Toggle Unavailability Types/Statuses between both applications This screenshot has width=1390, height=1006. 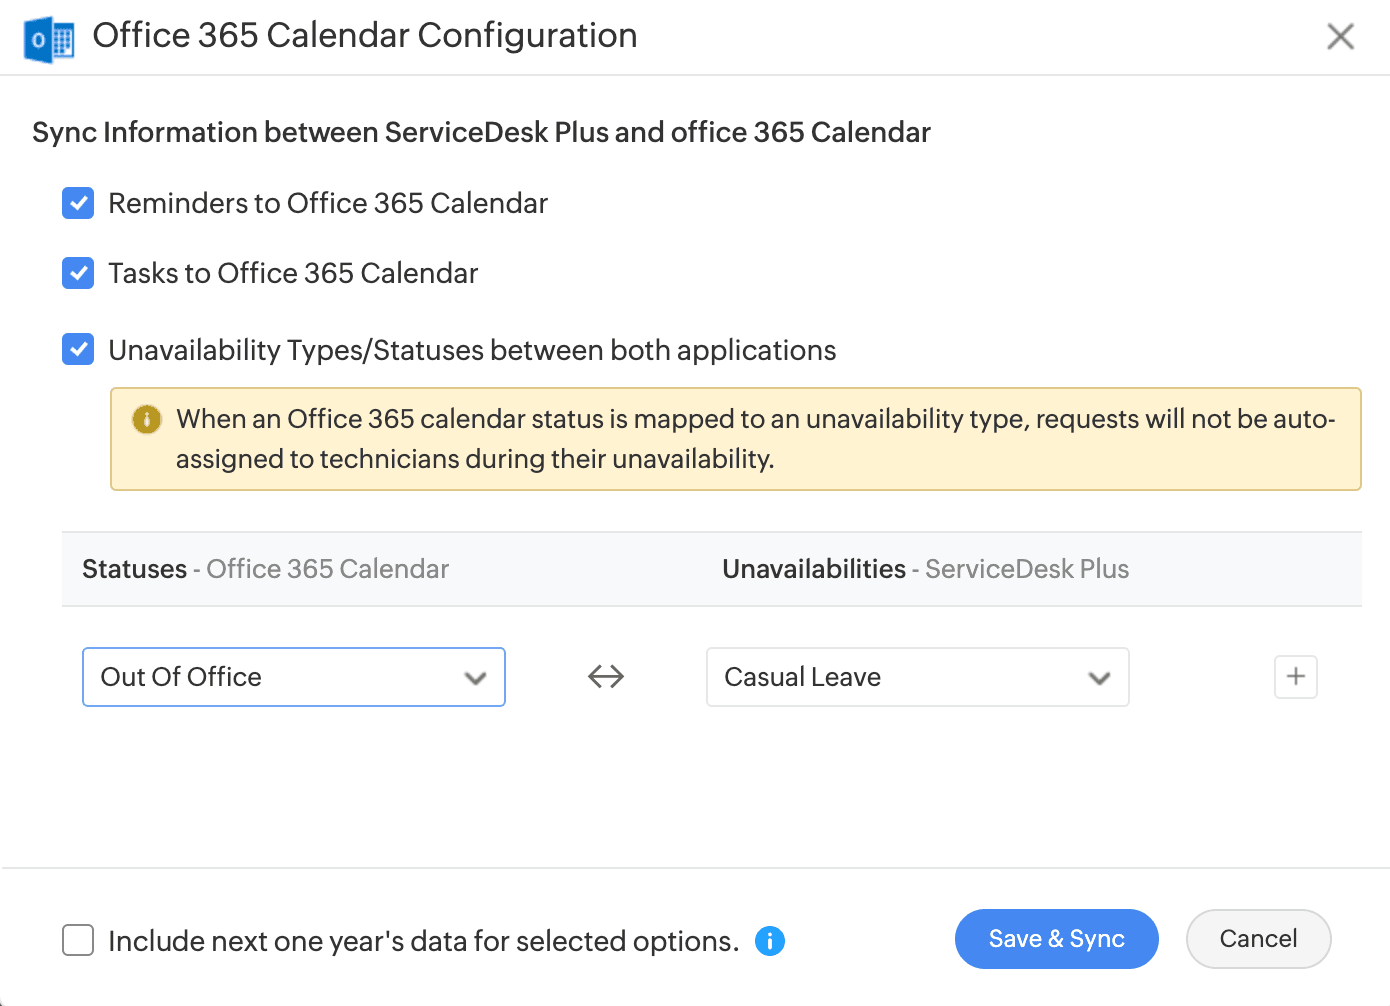pyautogui.click(x=77, y=349)
